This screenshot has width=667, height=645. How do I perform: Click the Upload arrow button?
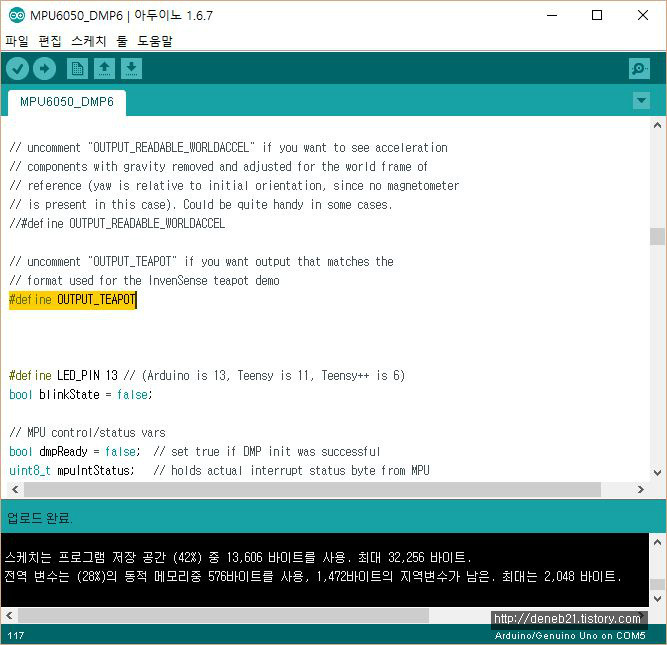click(x=44, y=68)
